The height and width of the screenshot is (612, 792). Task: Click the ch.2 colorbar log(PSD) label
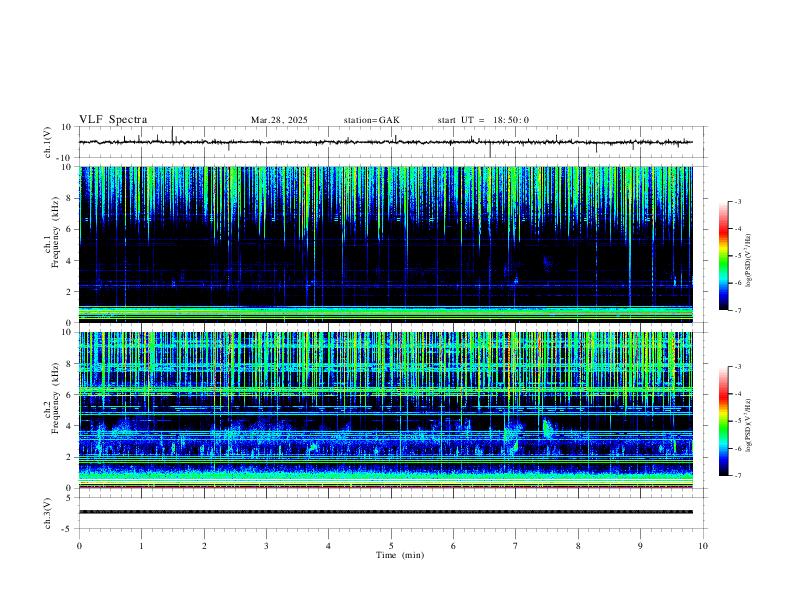(x=749, y=425)
